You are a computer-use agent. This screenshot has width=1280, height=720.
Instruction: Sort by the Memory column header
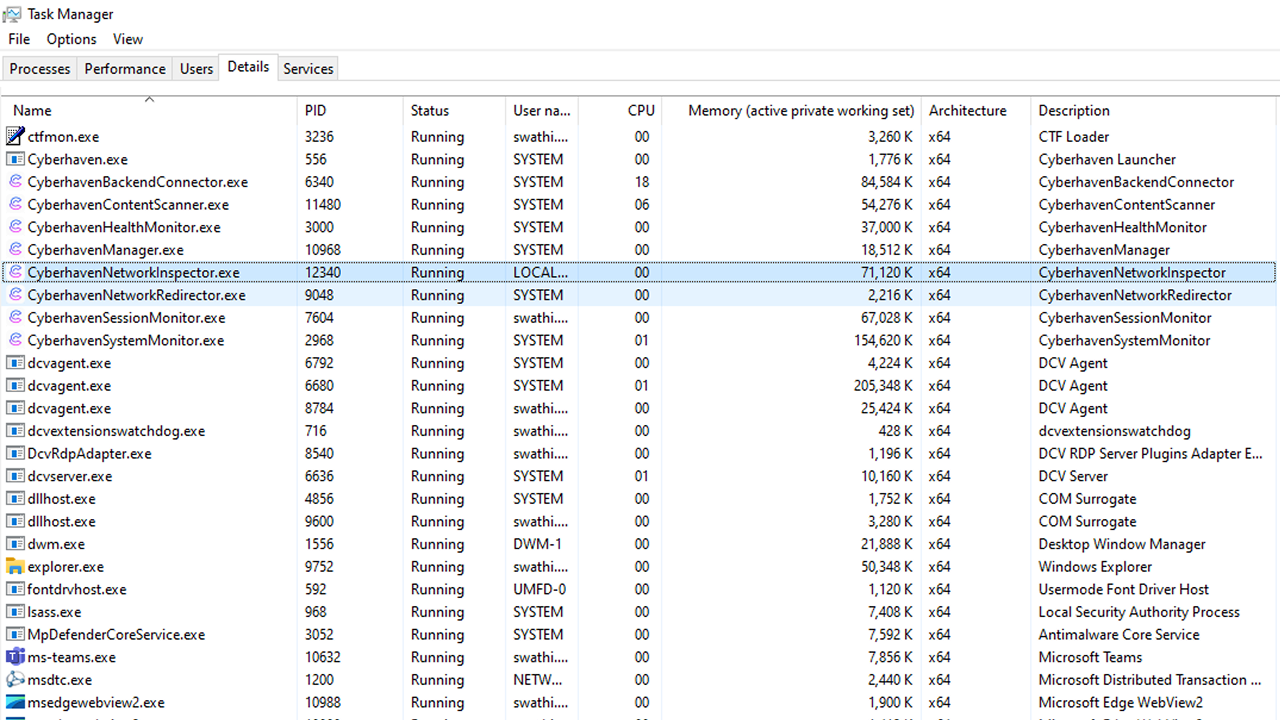pos(801,111)
